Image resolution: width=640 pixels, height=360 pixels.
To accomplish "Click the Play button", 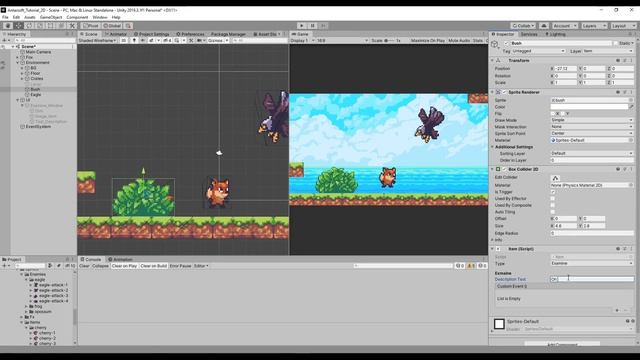I will coord(302,26).
